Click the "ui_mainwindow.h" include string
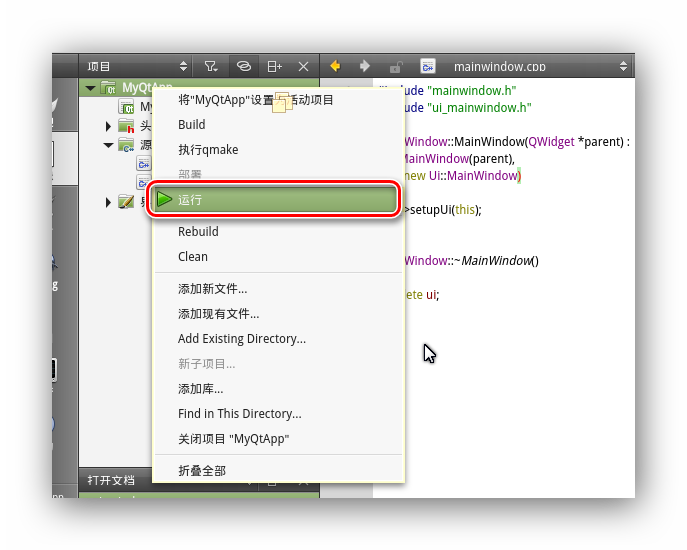Image resolution: width=687 pixels, height=550 pixels. (x=479, y=108)
